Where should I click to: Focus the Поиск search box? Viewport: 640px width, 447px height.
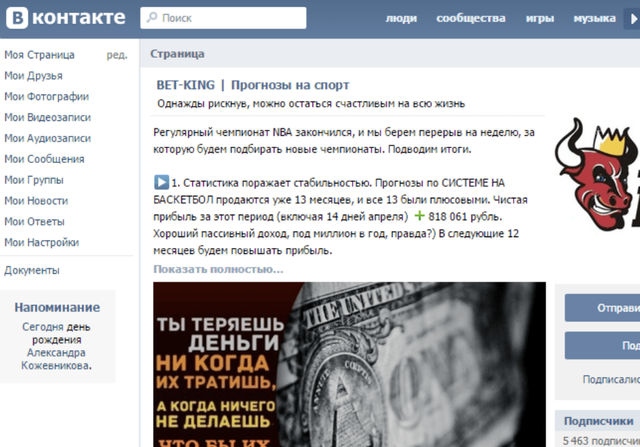click(223, 18)
